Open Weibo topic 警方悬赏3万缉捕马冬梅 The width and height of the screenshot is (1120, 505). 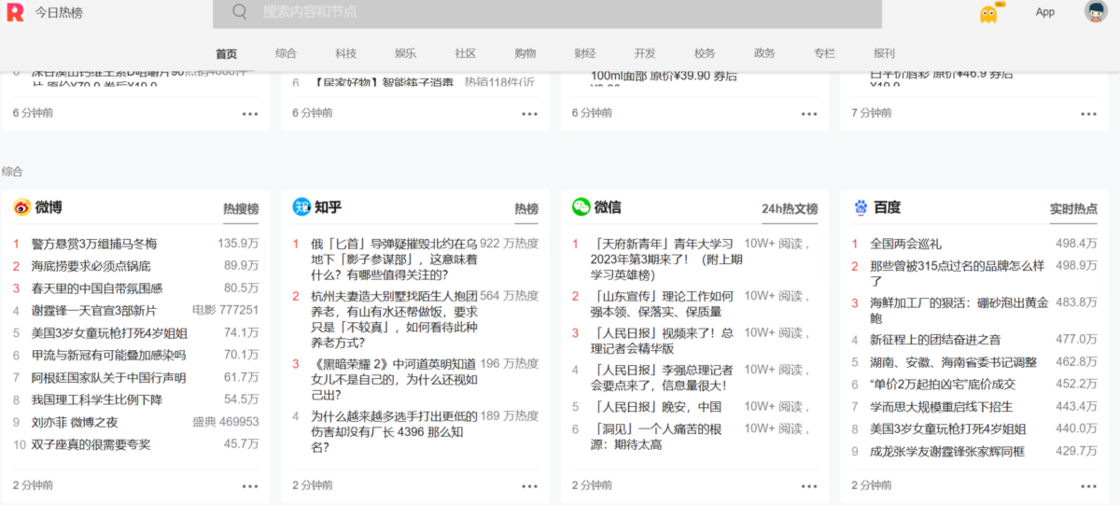[x=94, y=244]
